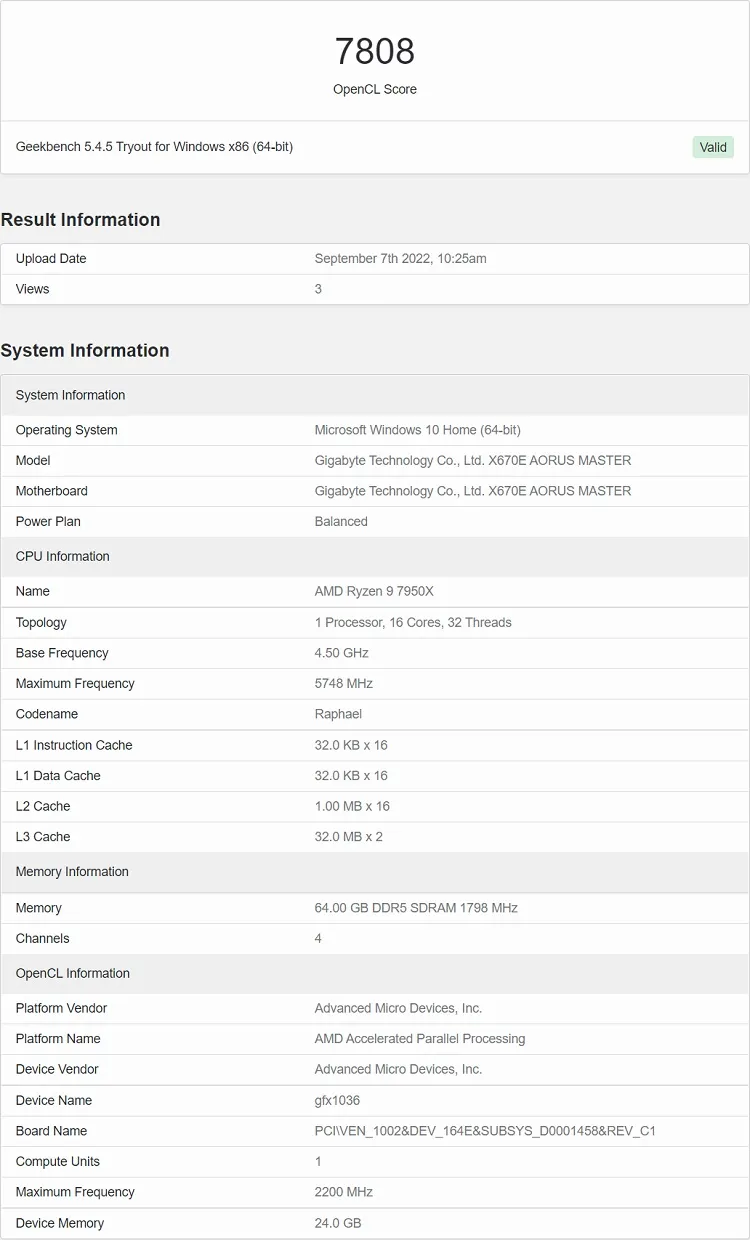This screenshot has width=750, height=1240.
Task: Click the September 7th 2022 upload date value
Action: point(400,258)
